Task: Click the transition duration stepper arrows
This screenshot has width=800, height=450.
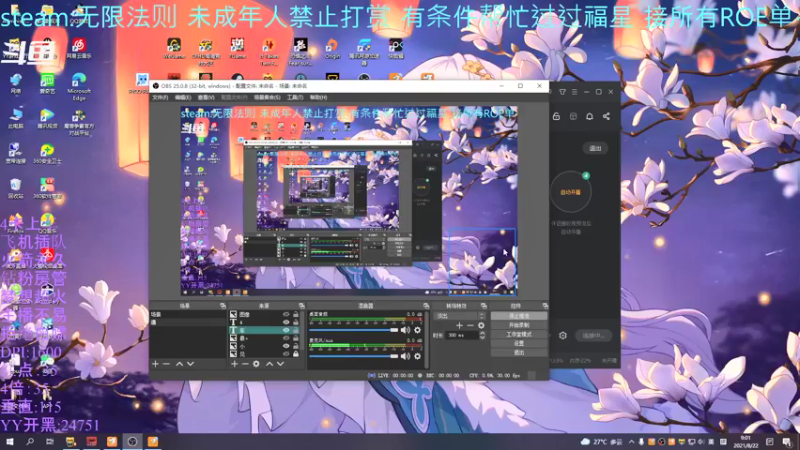Action: pos(482,335)
